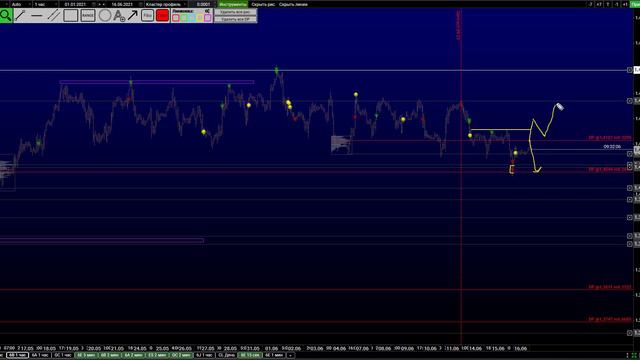Pick the red line color swatch
The width and height of the screenshot is (640, 360).
(x=176, y=18)
